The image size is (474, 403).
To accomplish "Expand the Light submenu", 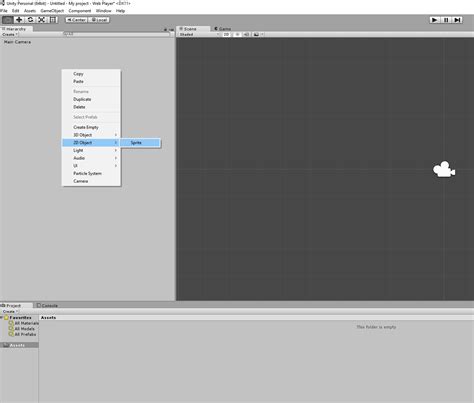I will [91, 150].
